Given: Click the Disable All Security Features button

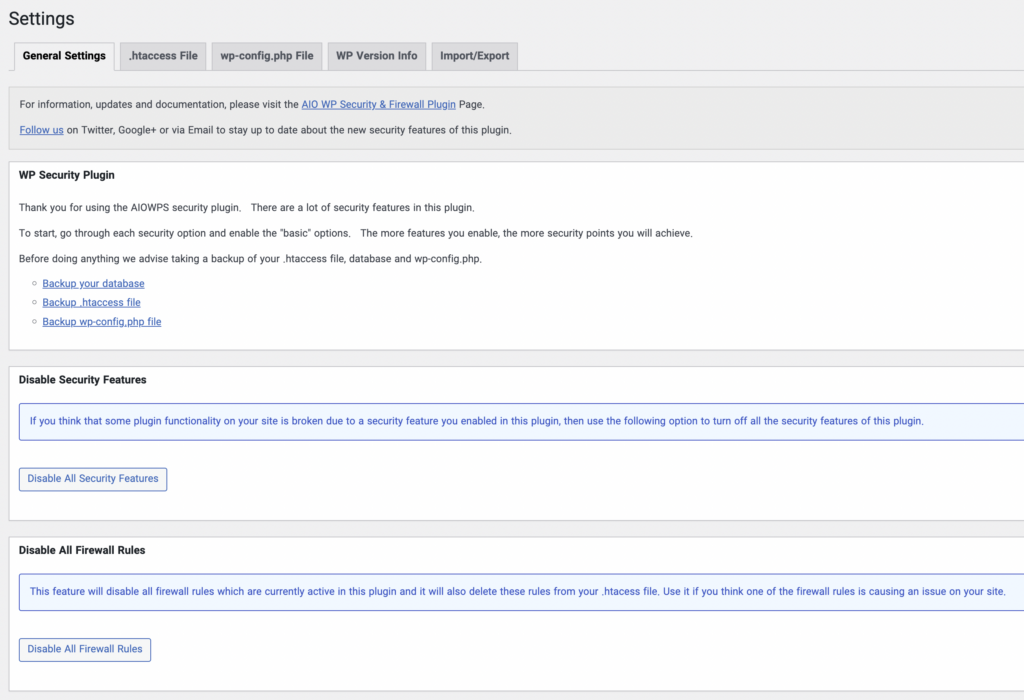Looking at the screenshot, I should [93, 479].
